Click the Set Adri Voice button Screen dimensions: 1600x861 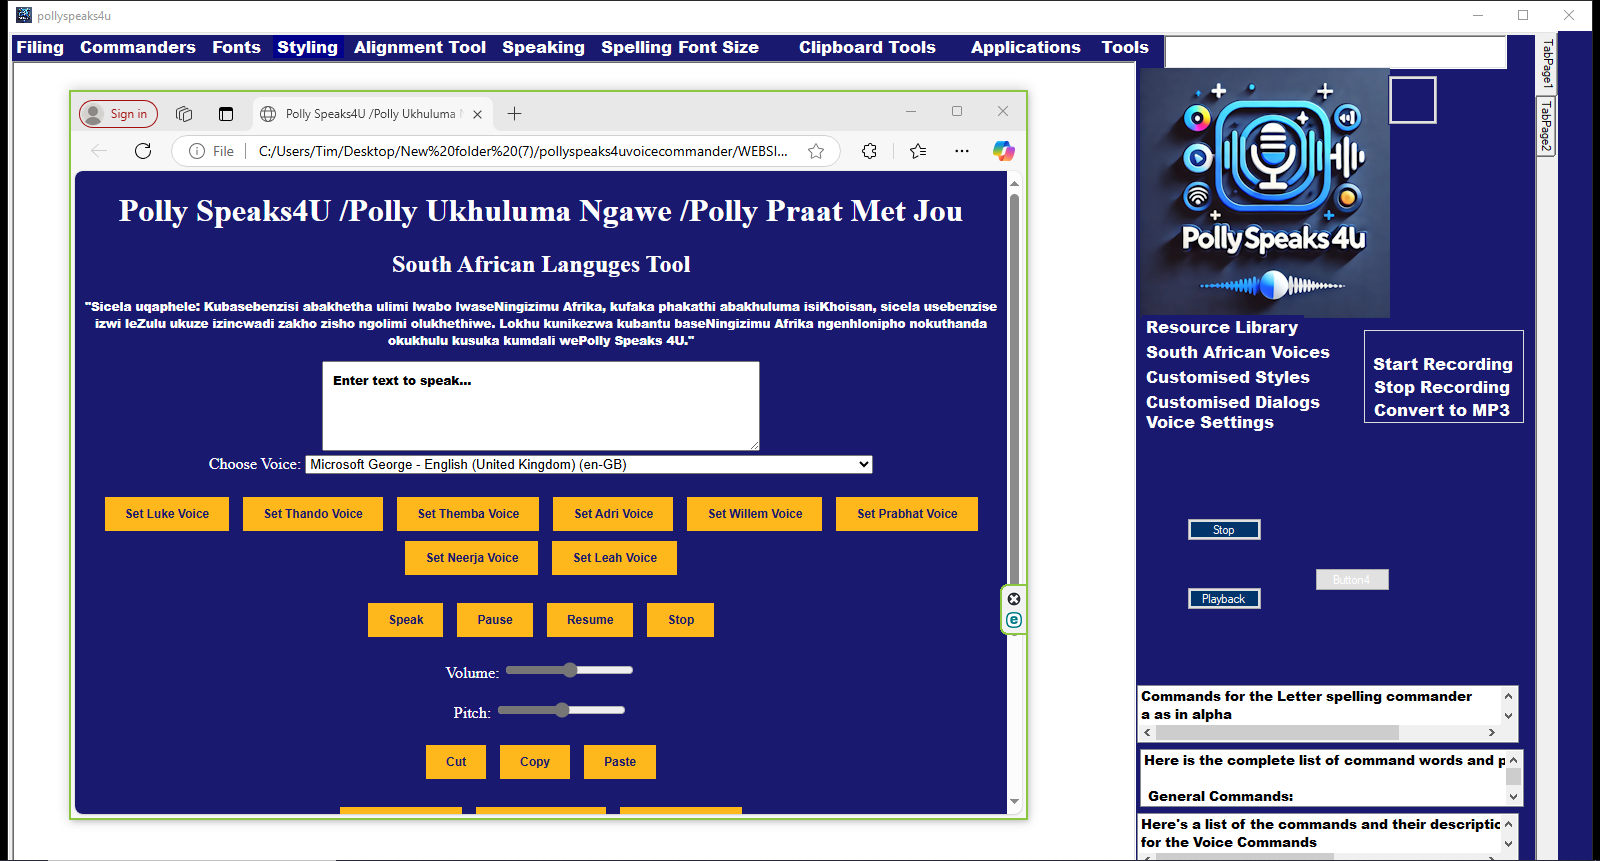613,514
